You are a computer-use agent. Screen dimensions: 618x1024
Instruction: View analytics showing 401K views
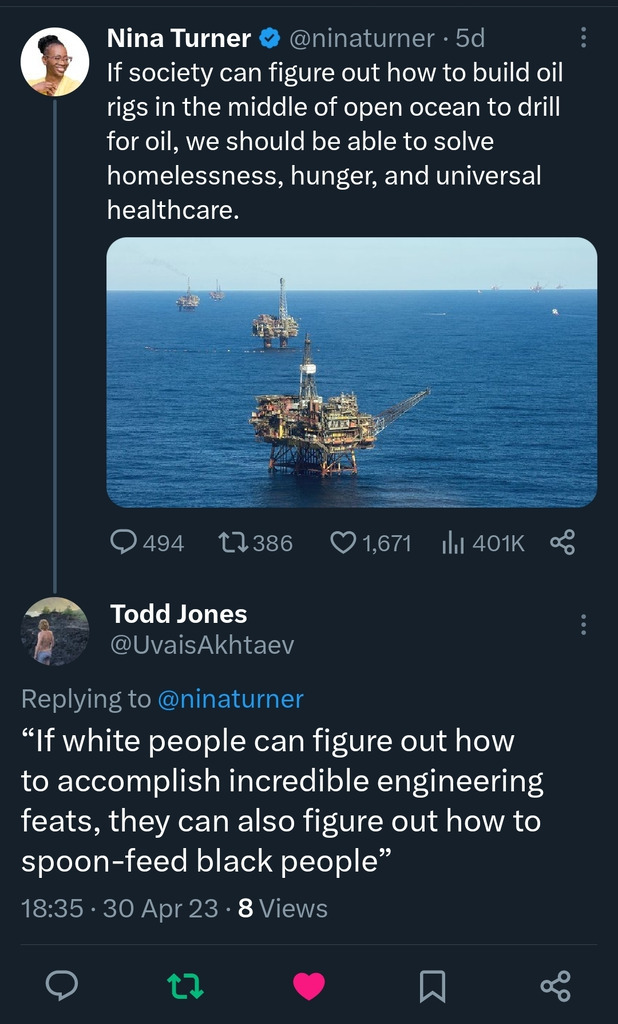pyautogui.click(x=454, y=542)
